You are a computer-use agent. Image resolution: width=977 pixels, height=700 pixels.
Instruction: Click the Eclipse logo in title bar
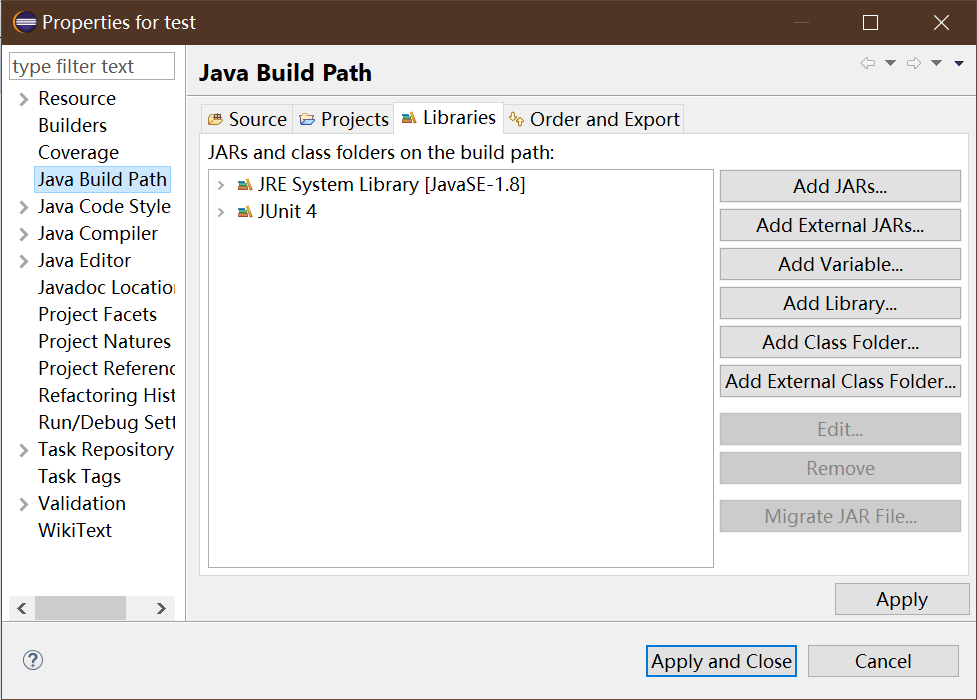pos(25,22)
